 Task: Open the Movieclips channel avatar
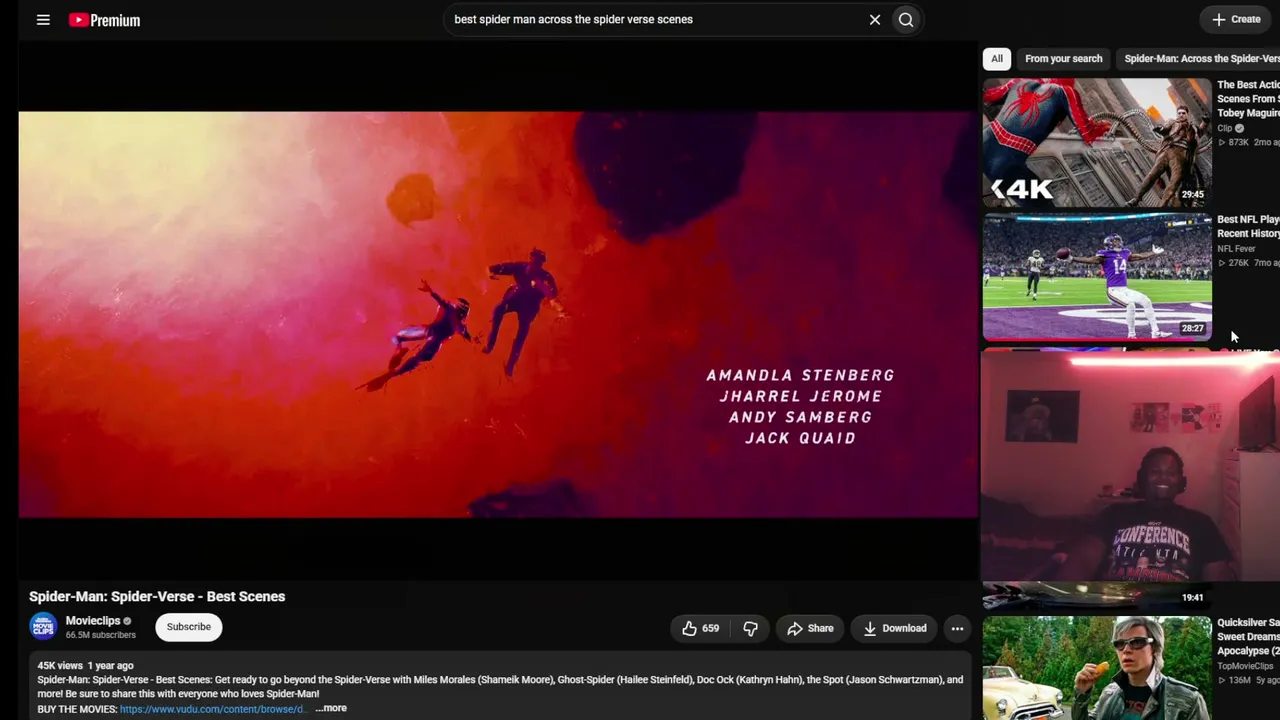pos(43,627)
